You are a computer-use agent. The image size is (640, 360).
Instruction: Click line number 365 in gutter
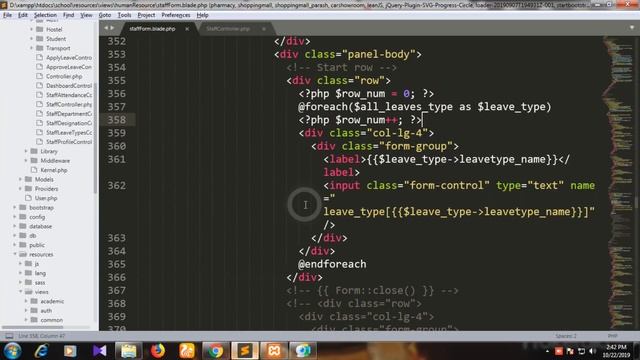(117, 264)
